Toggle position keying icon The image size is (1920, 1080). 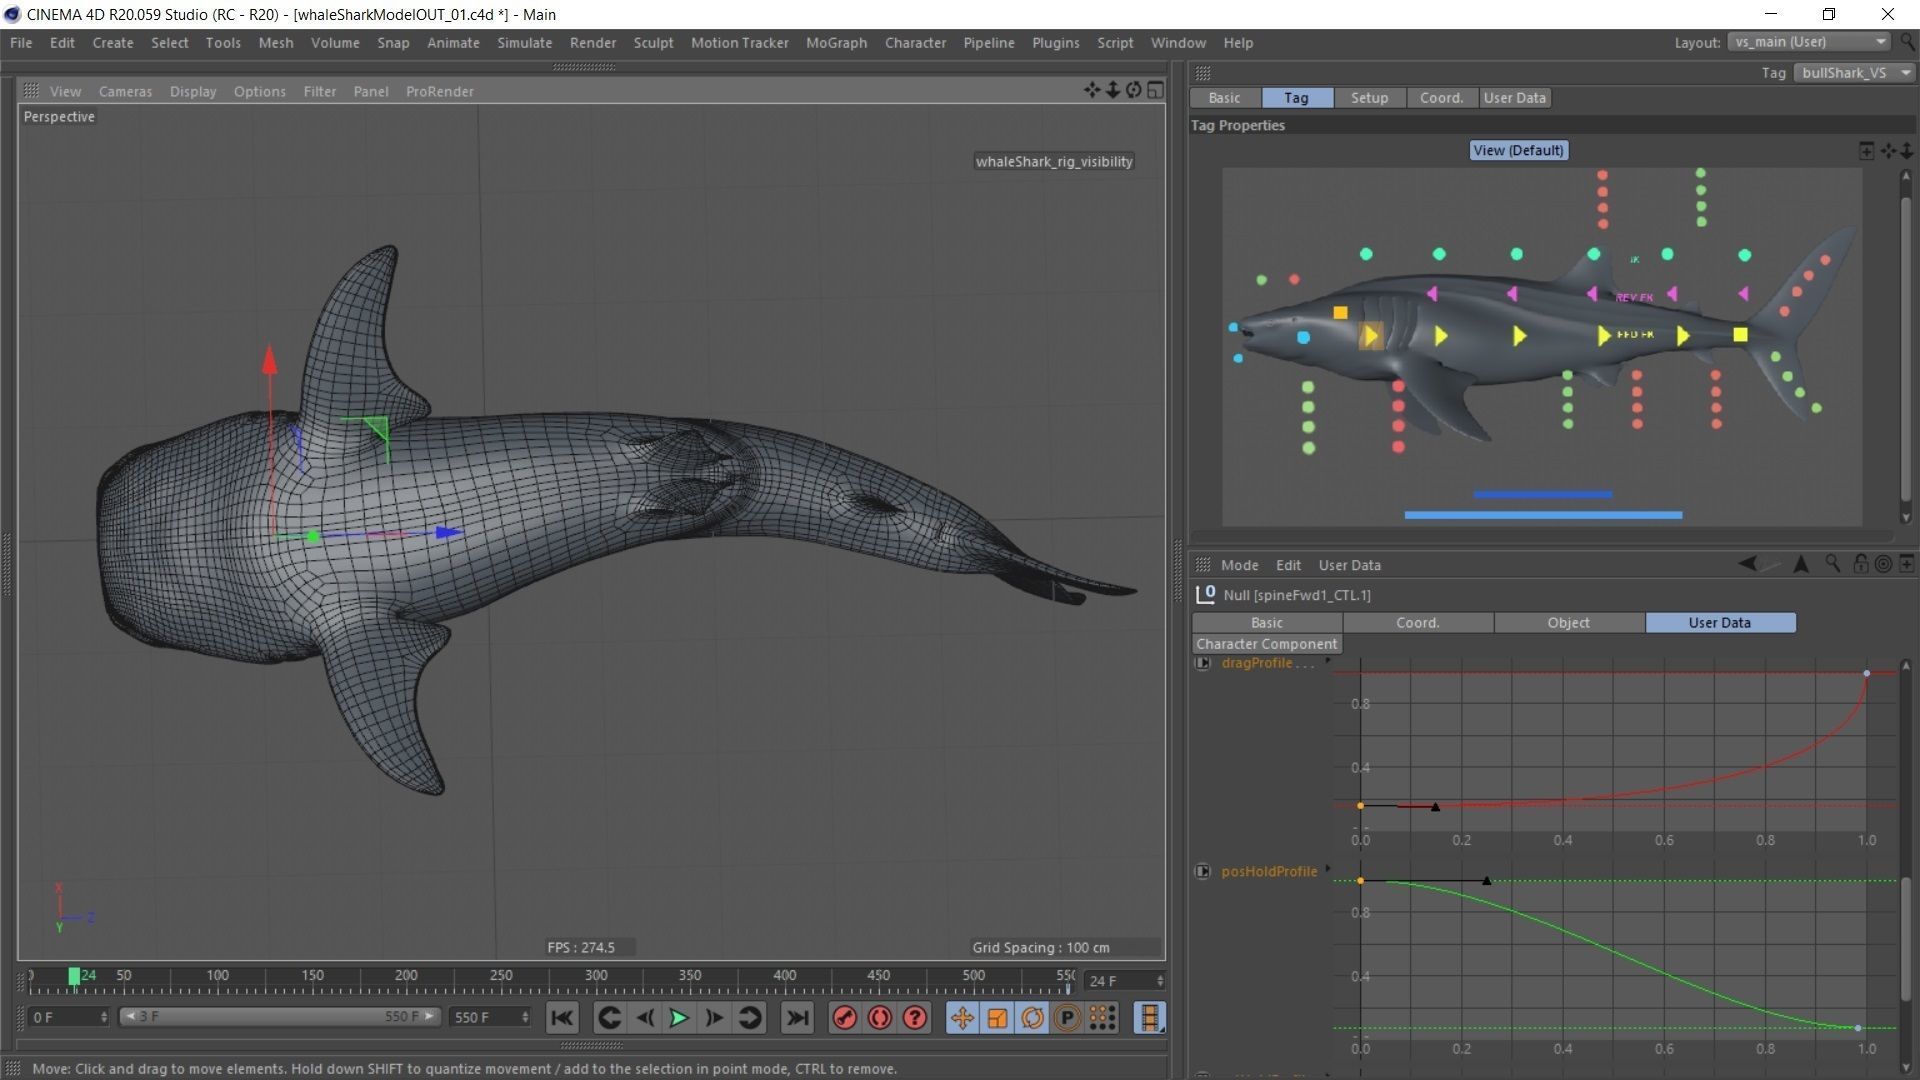(x=962, y=1018)
